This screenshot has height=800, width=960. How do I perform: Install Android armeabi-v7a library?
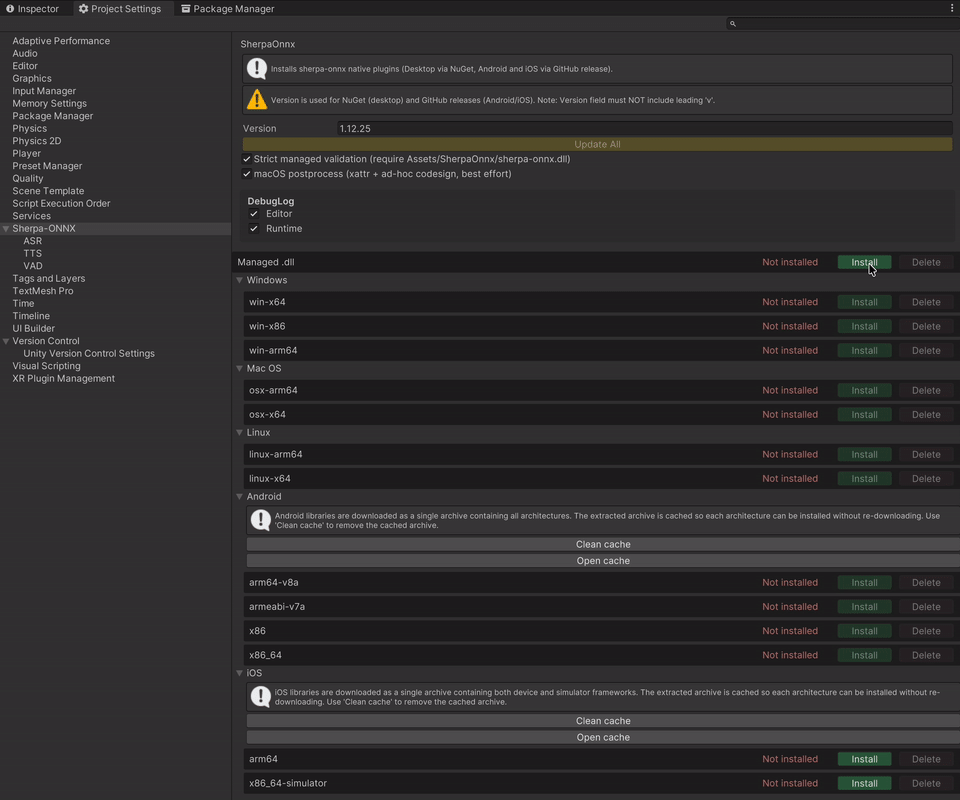pyautogui.click(x=864, y=607)
